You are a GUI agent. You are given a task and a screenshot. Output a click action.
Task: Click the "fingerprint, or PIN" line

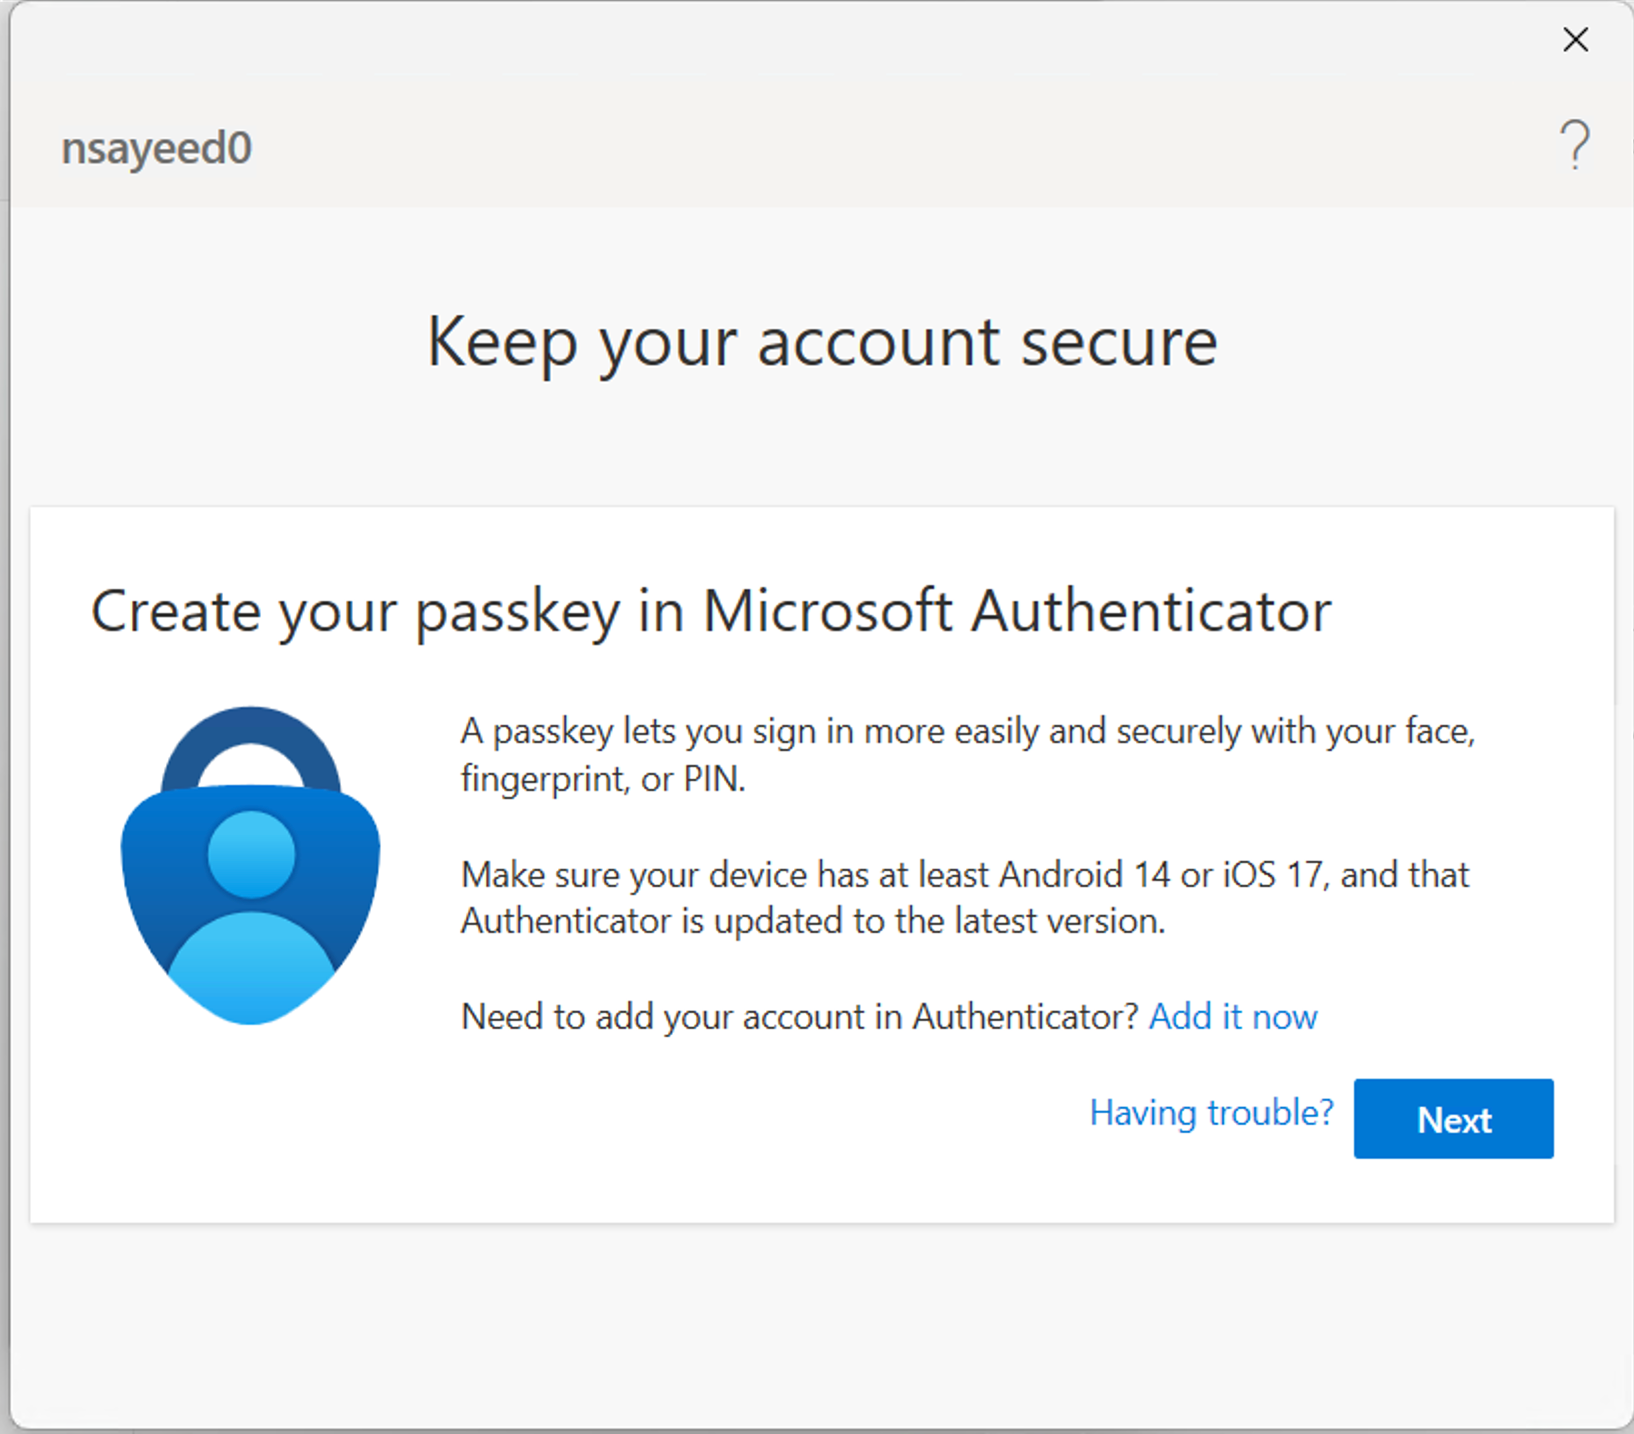[x=603, y=779]
